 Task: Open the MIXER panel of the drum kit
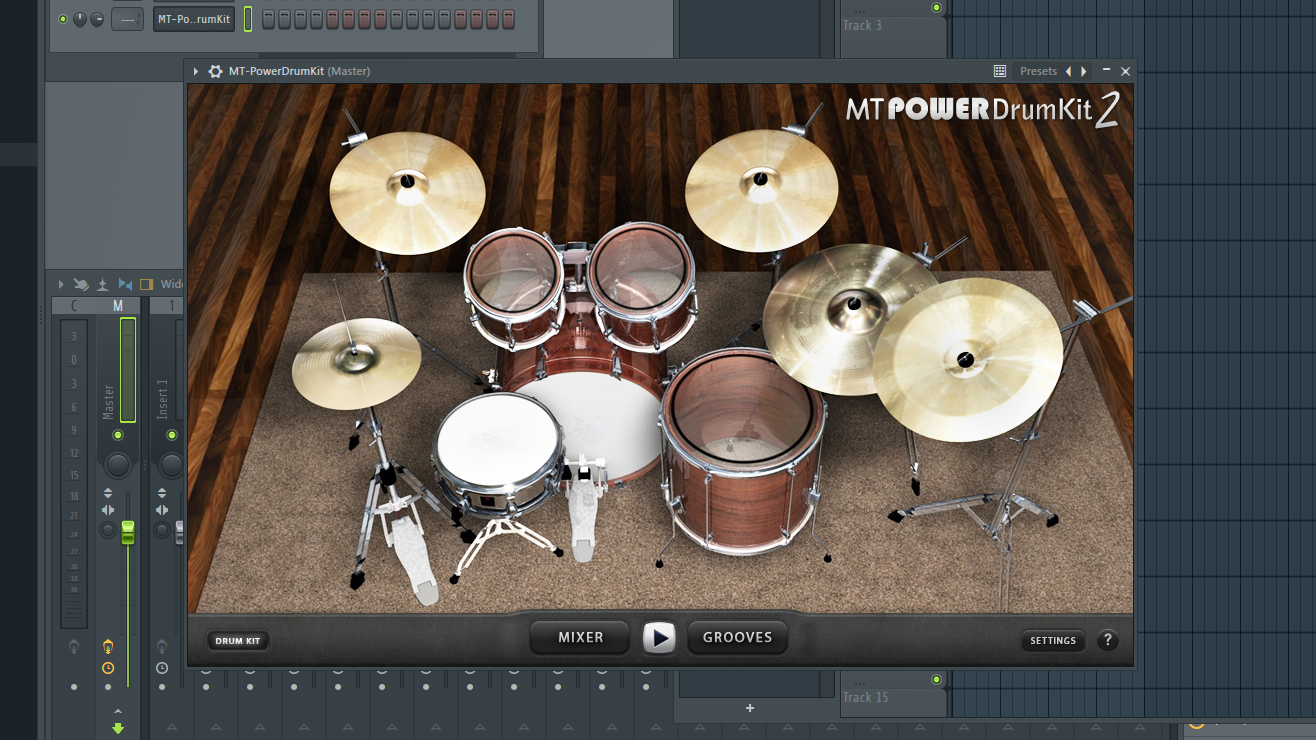[x=580, y=638]
